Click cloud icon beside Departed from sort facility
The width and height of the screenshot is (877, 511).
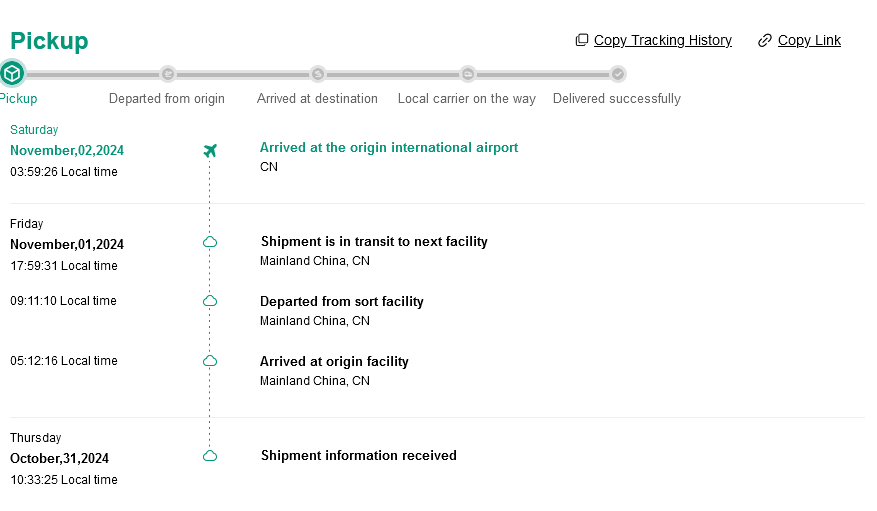pyautogui.click(x=210, y=301)
